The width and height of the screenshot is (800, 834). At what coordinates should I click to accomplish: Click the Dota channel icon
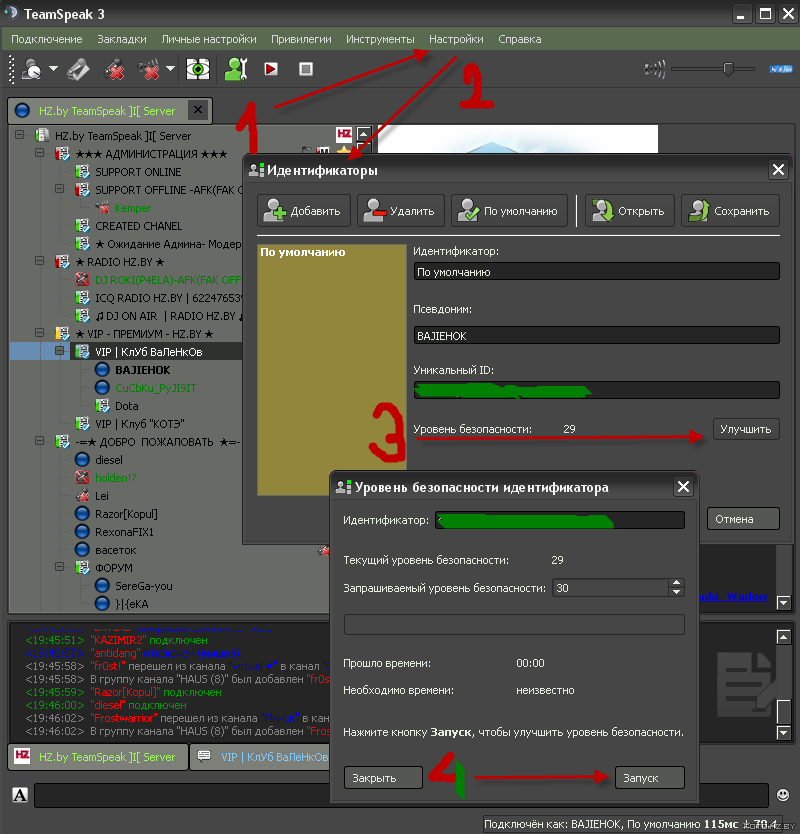[102, 406]
